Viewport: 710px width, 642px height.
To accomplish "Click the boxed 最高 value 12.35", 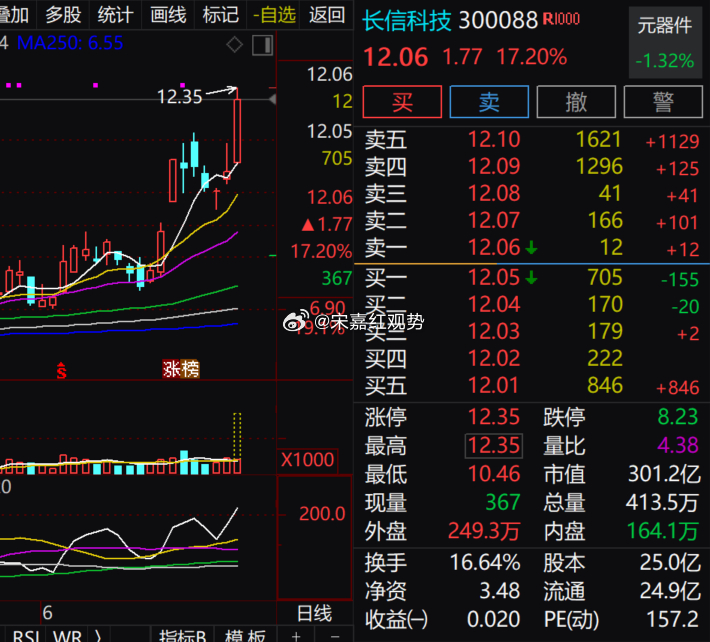I will coord(494,446).
